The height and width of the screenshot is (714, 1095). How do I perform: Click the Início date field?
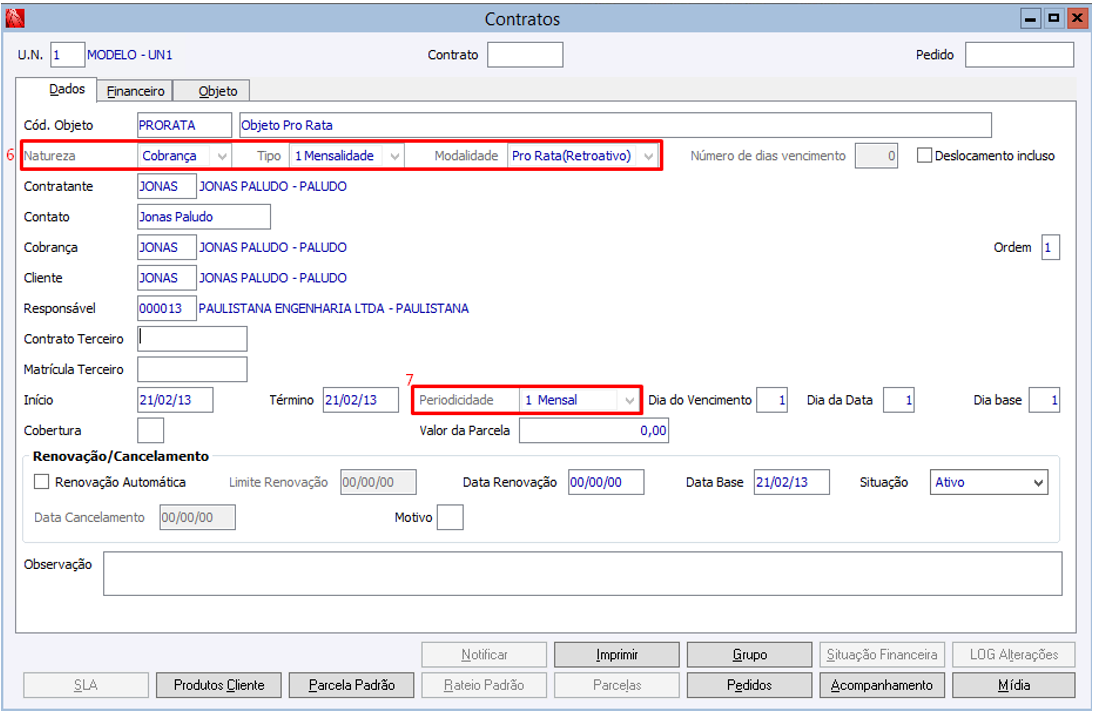175,400
